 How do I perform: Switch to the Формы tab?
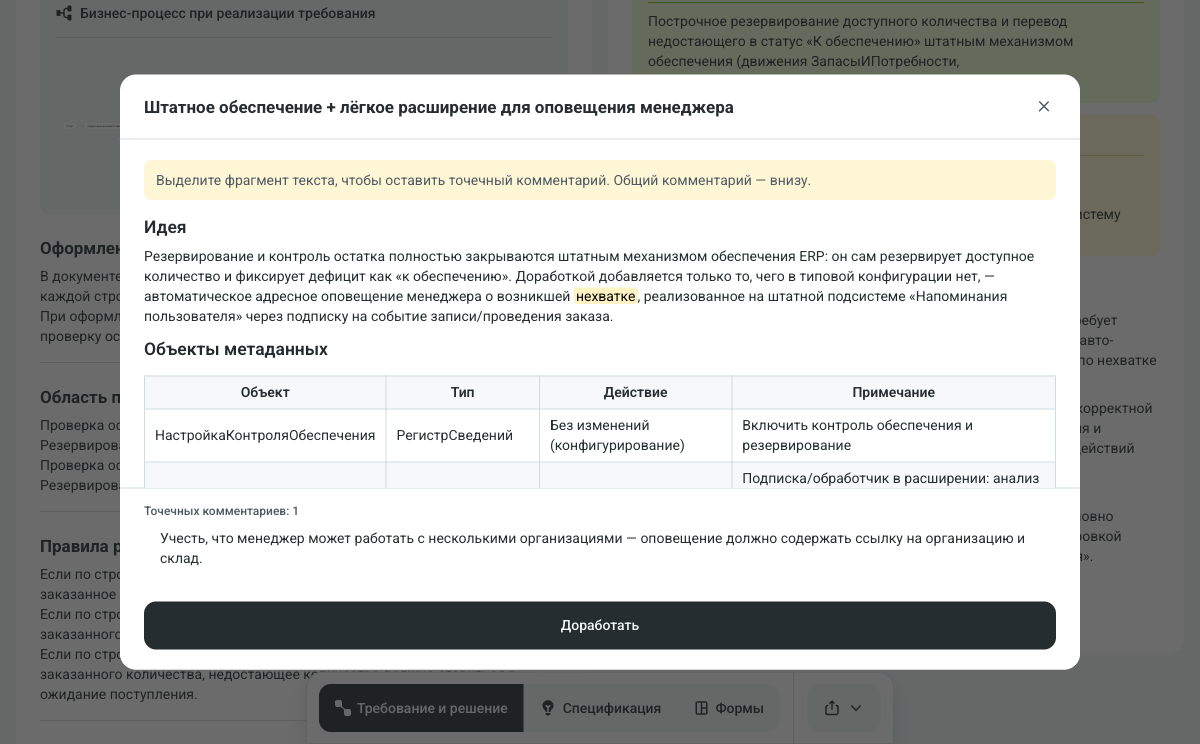click(x=729, y=708)
